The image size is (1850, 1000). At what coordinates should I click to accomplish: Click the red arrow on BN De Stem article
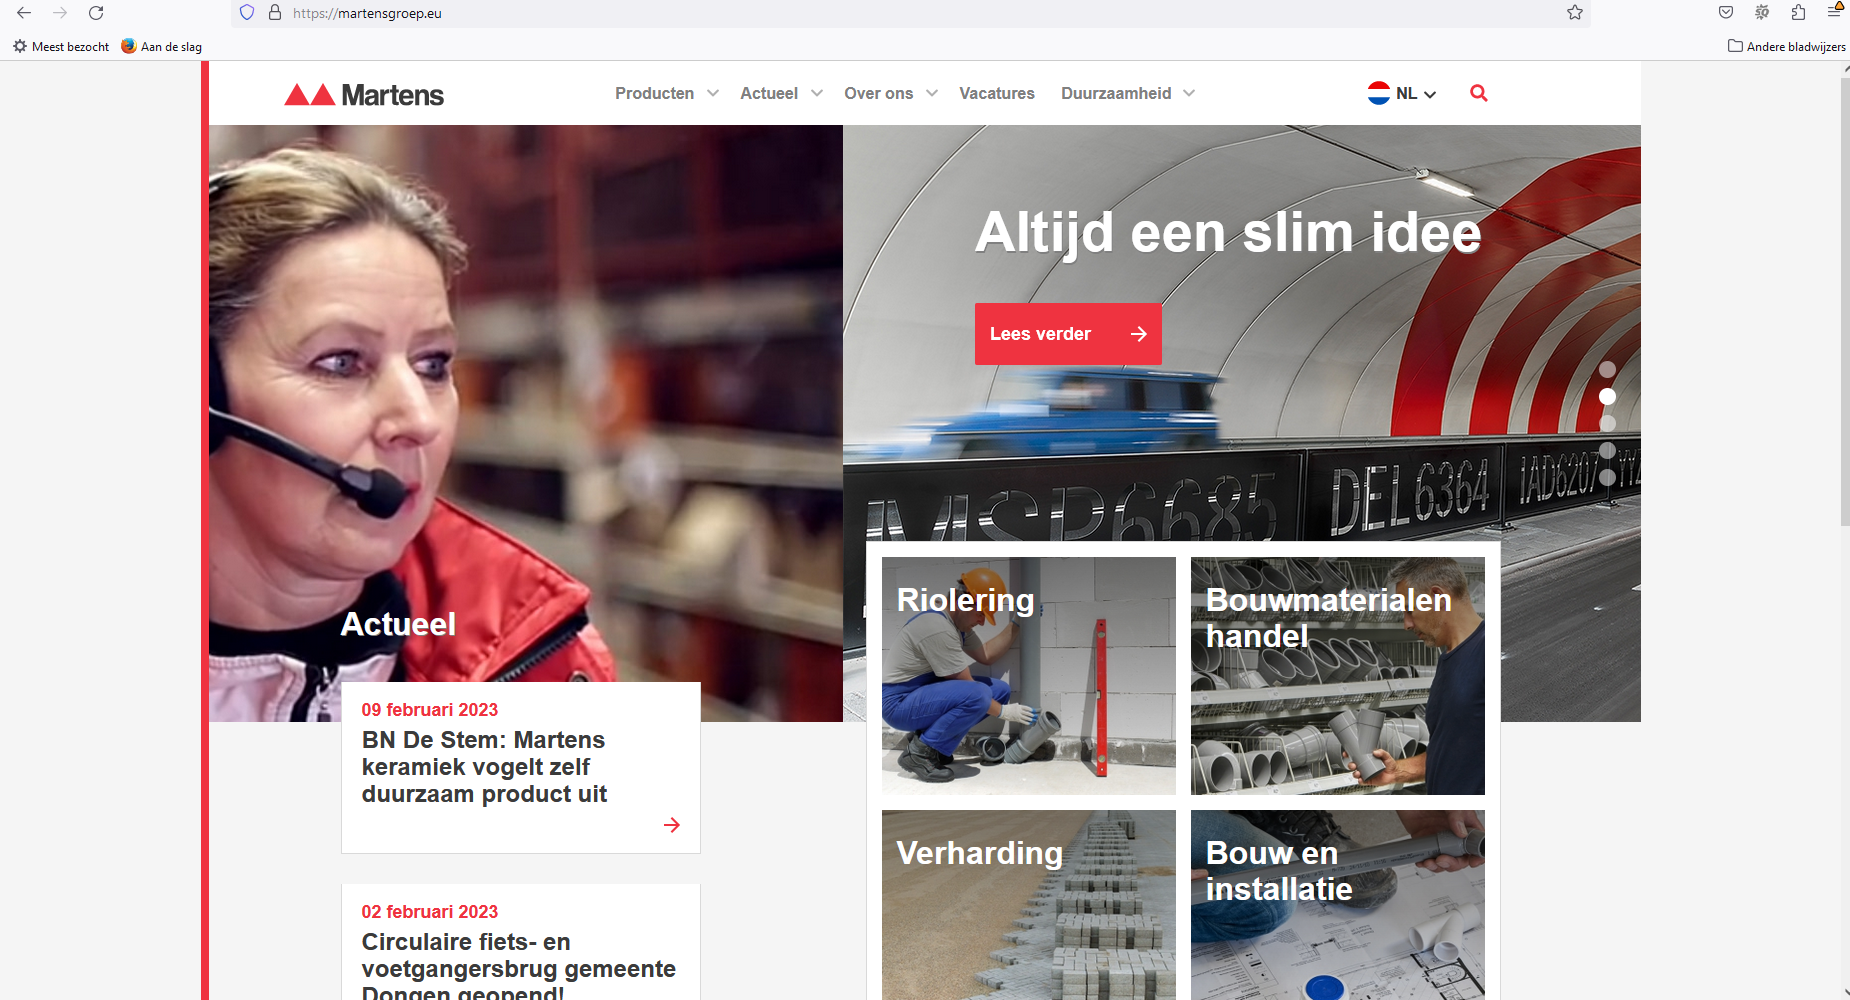point(672,825)
